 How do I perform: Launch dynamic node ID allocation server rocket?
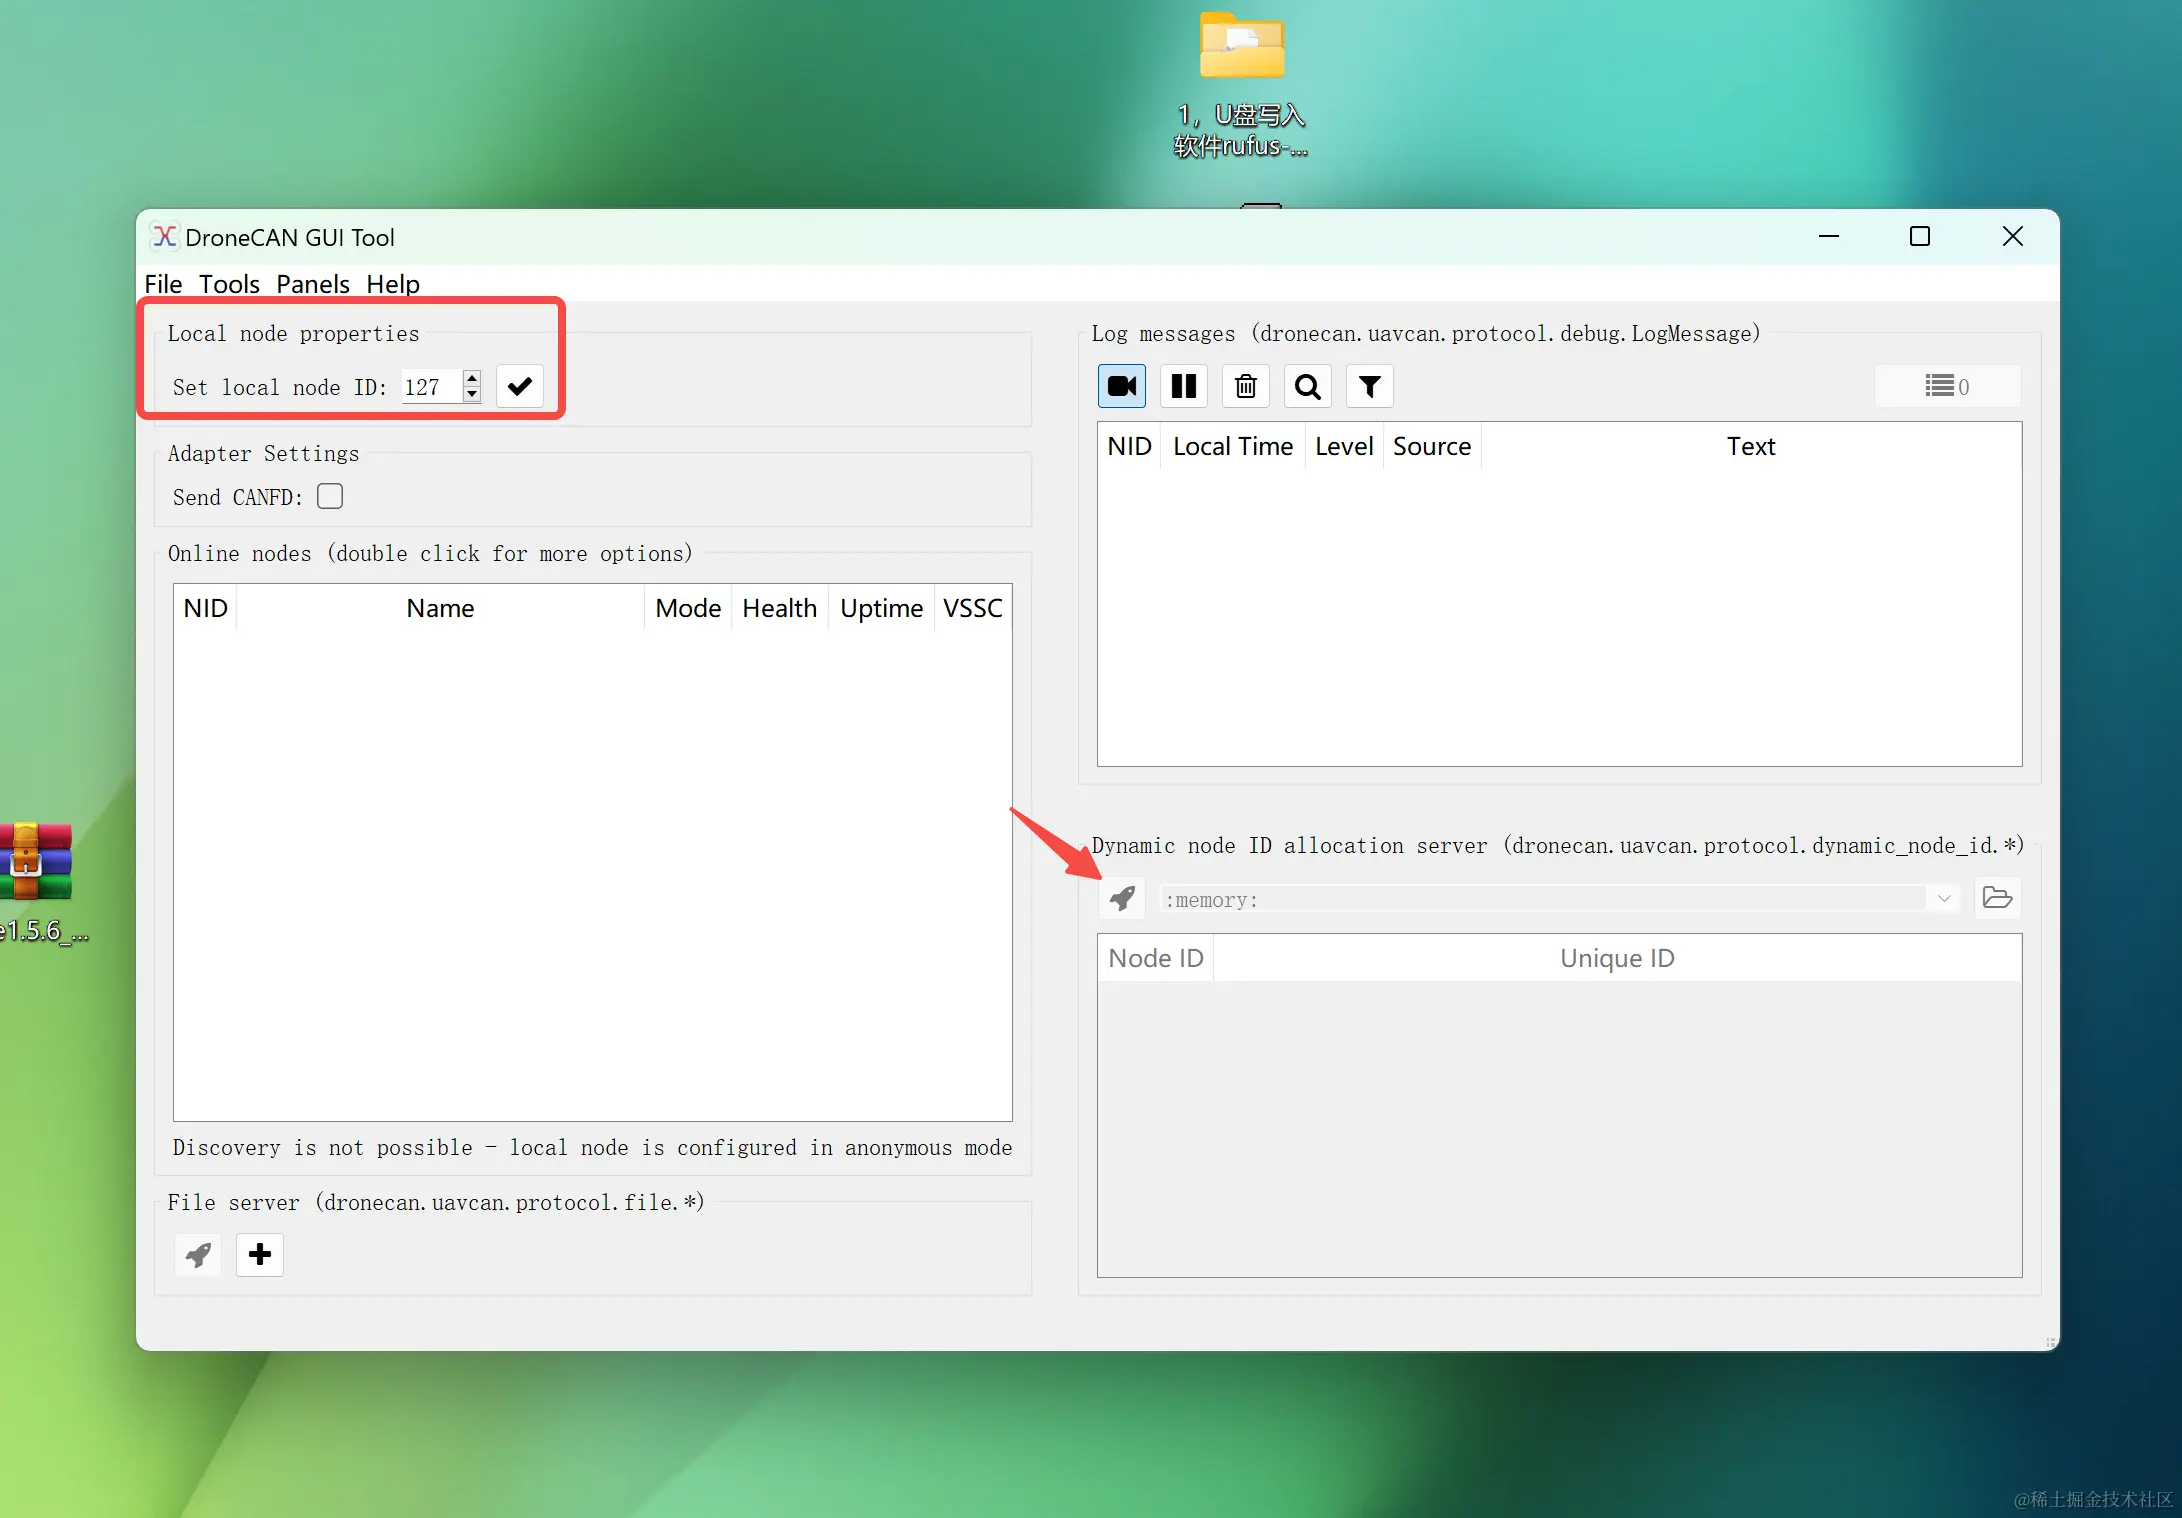[x=1122, y=898]
